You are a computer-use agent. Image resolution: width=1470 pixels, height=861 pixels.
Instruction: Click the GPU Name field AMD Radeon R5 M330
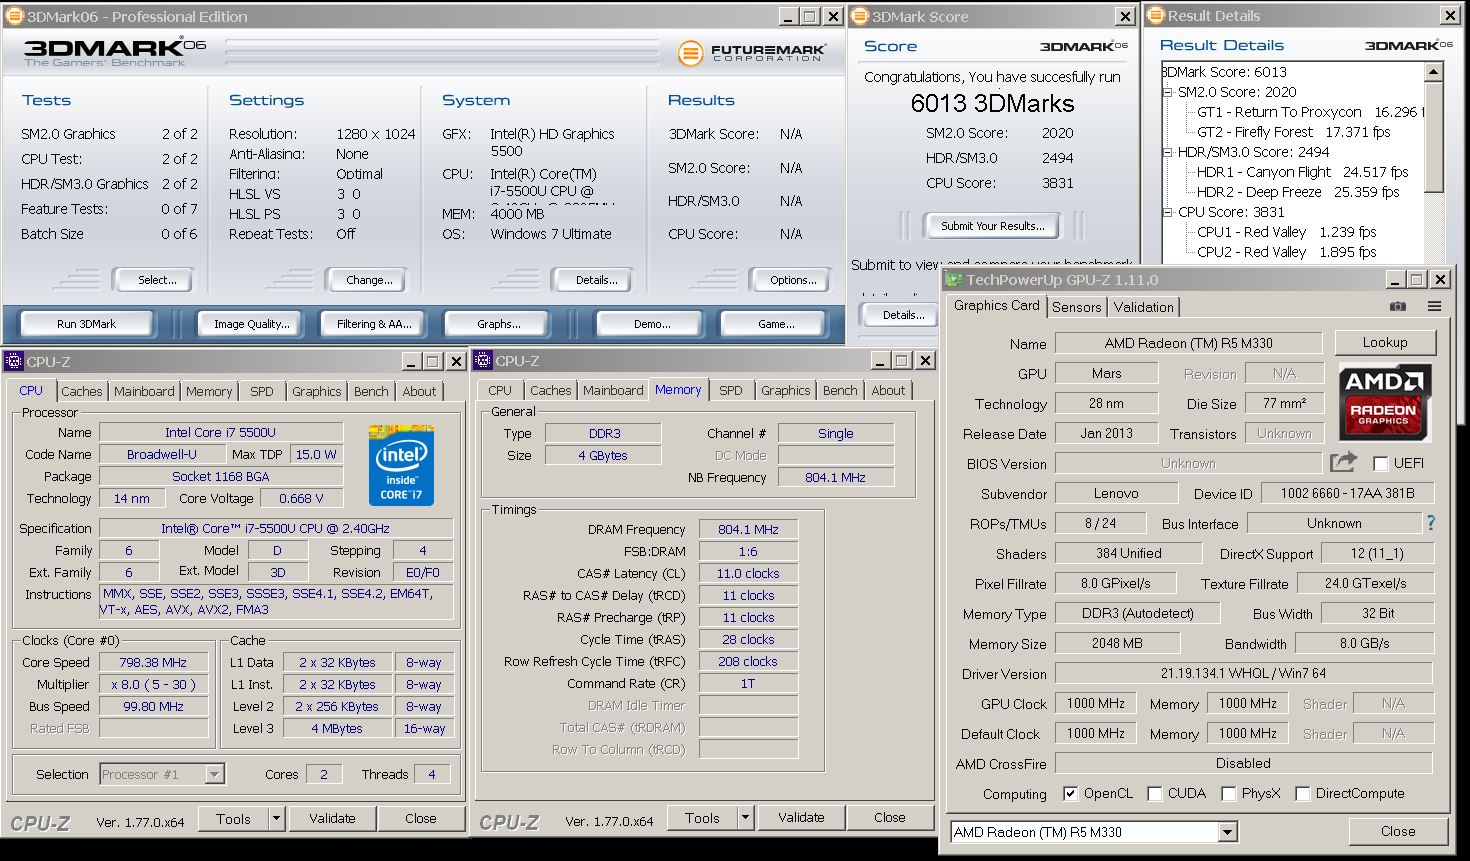coord(1188,343)
